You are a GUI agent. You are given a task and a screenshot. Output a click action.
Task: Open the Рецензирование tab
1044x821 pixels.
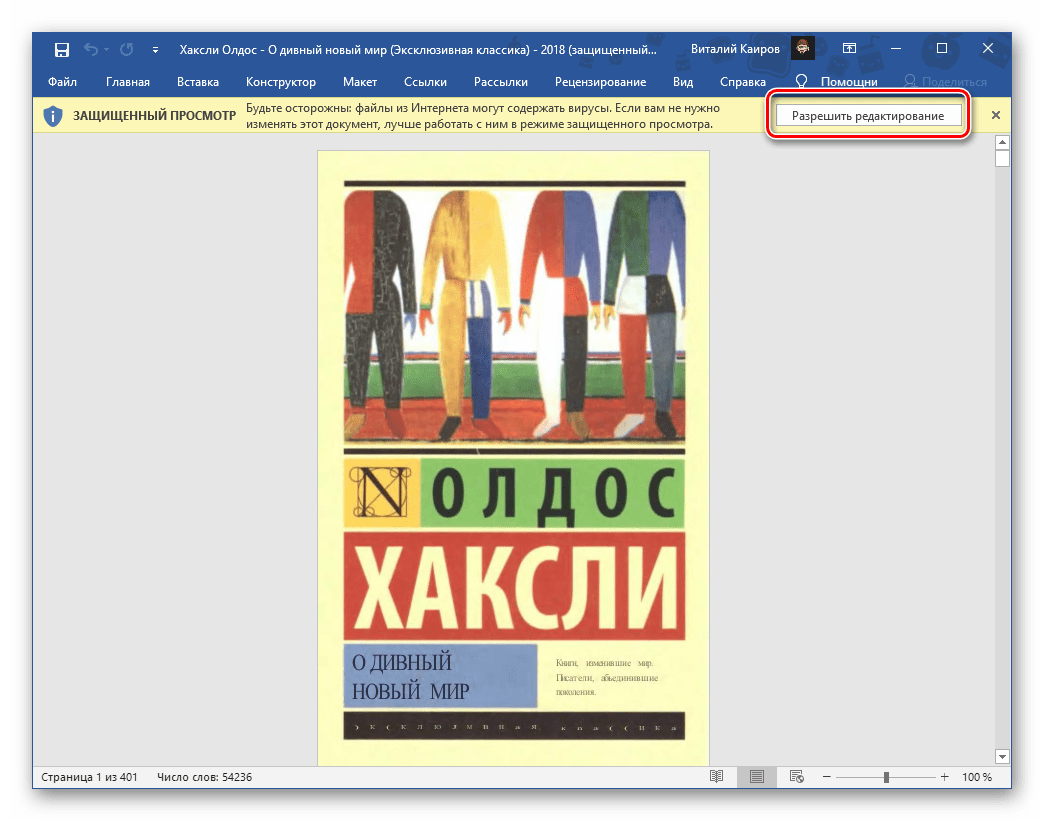pos(601,82)
